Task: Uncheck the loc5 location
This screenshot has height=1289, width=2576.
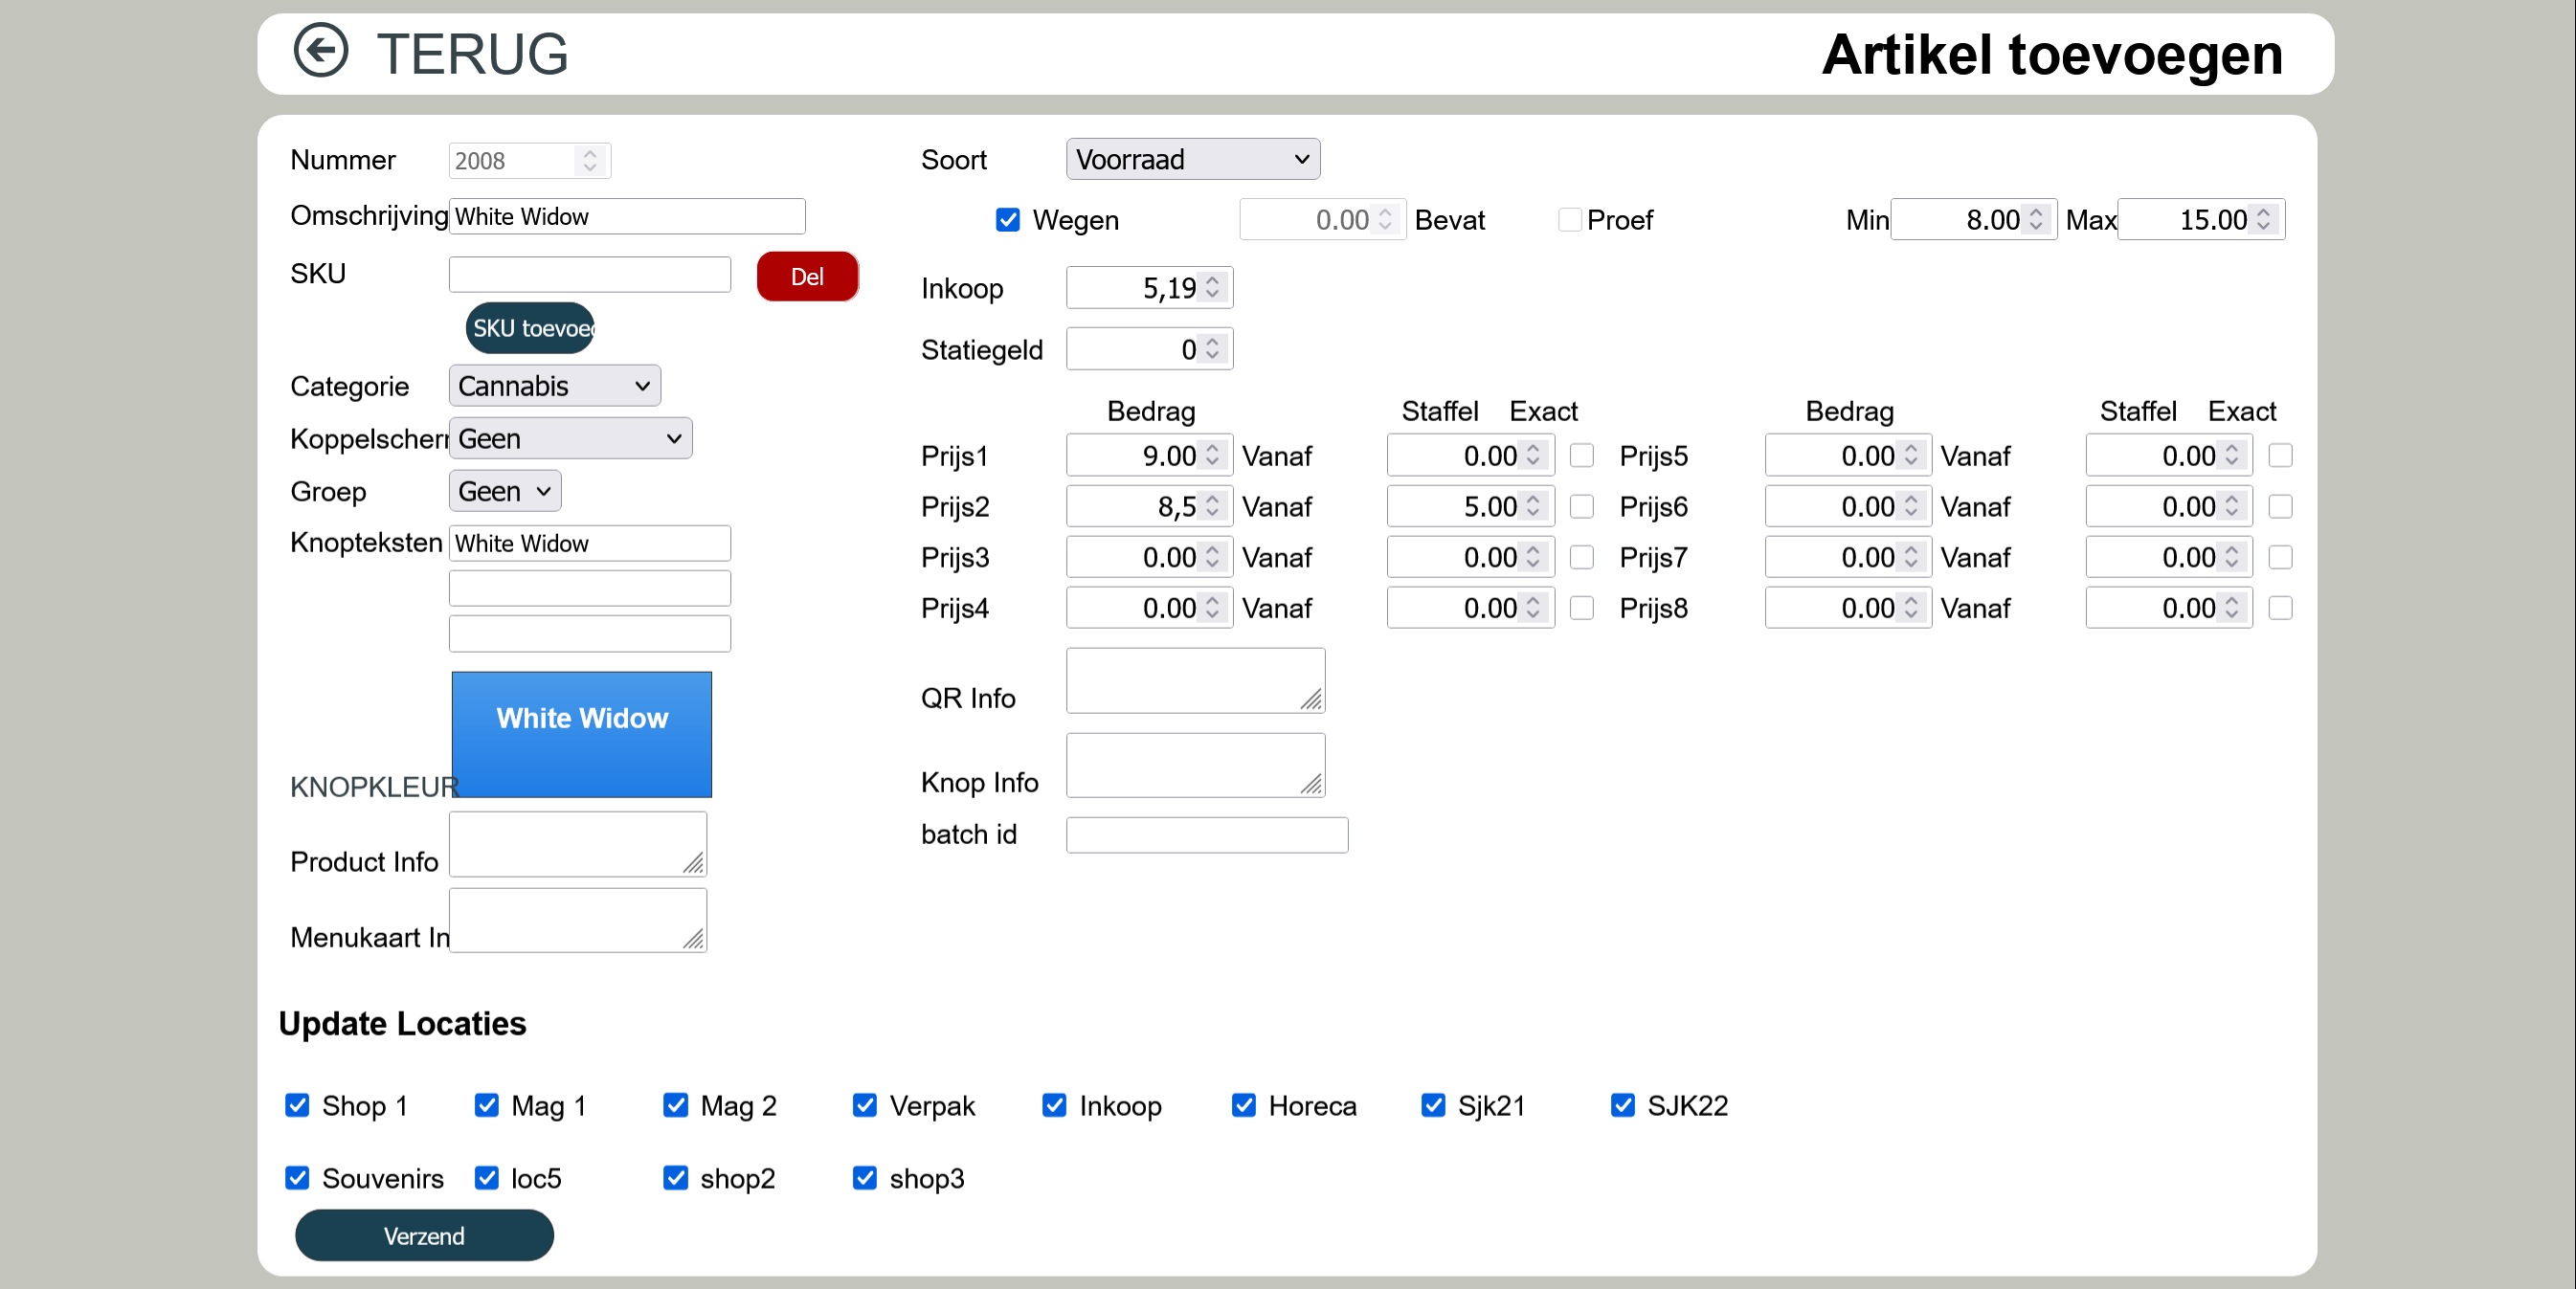Action: point(486,1178)
